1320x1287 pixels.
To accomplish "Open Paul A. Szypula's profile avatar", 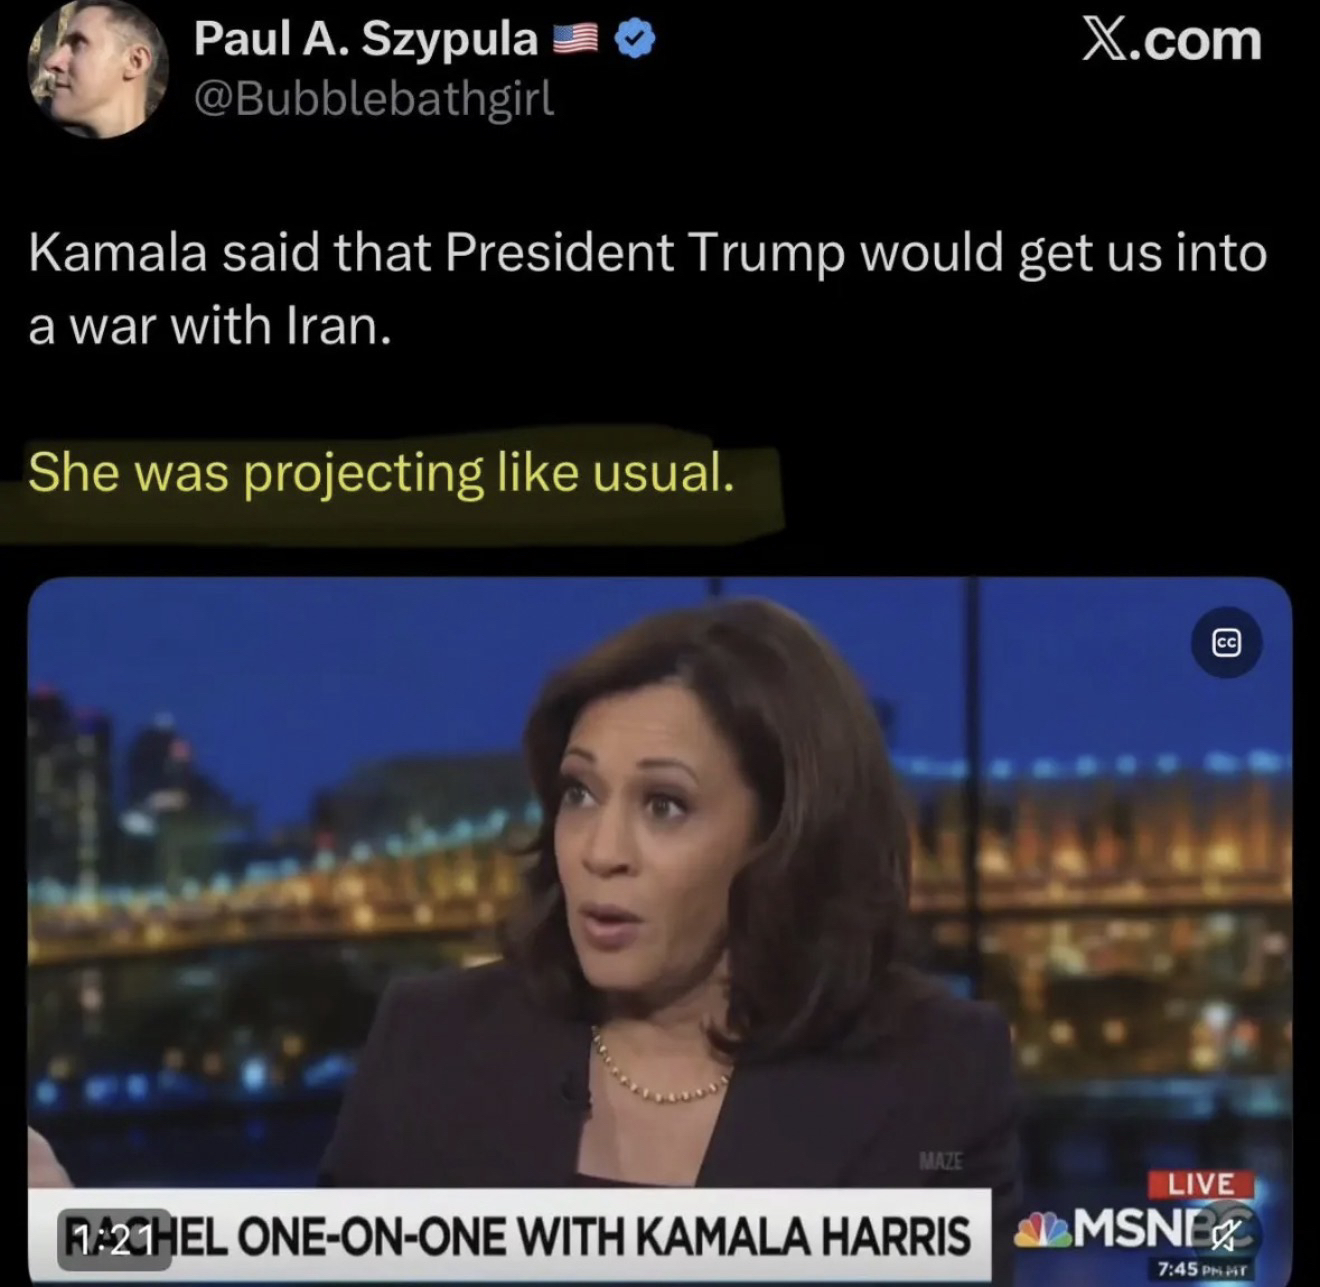I will point(98,67).
